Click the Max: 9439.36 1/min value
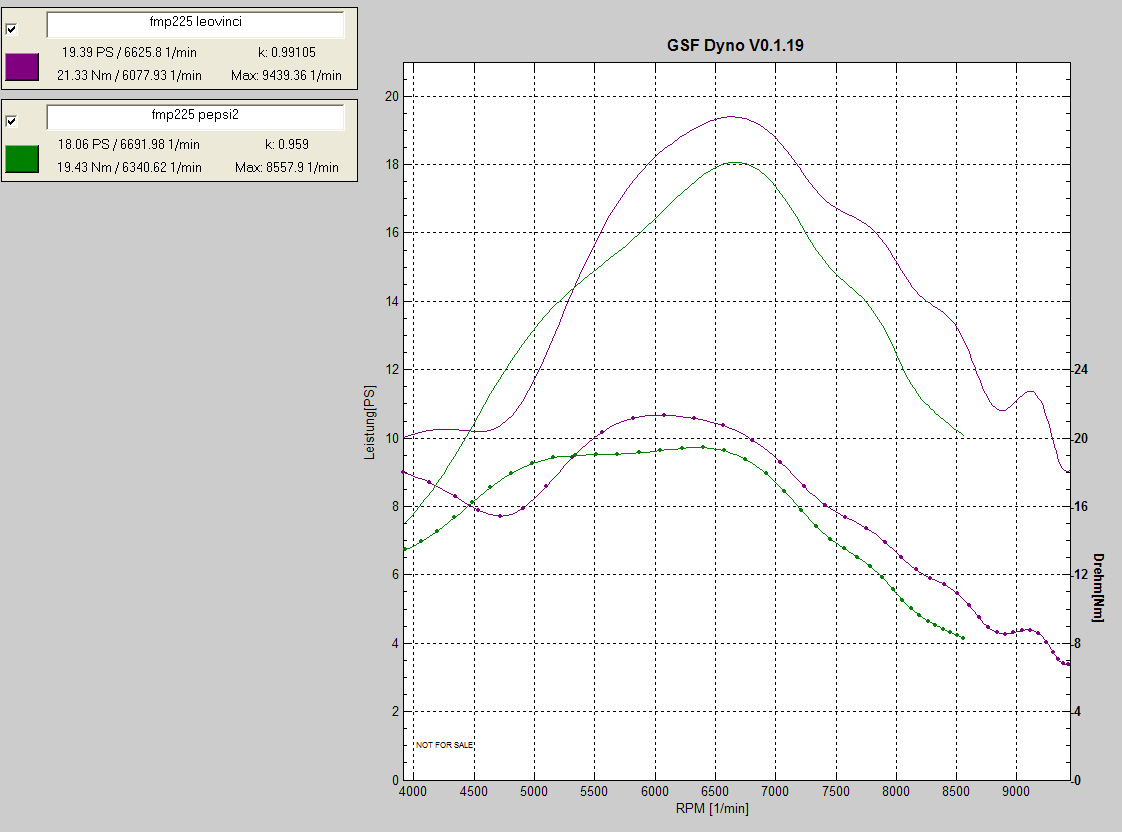This screenshot has height=832, width=1122. click(286, 75)
